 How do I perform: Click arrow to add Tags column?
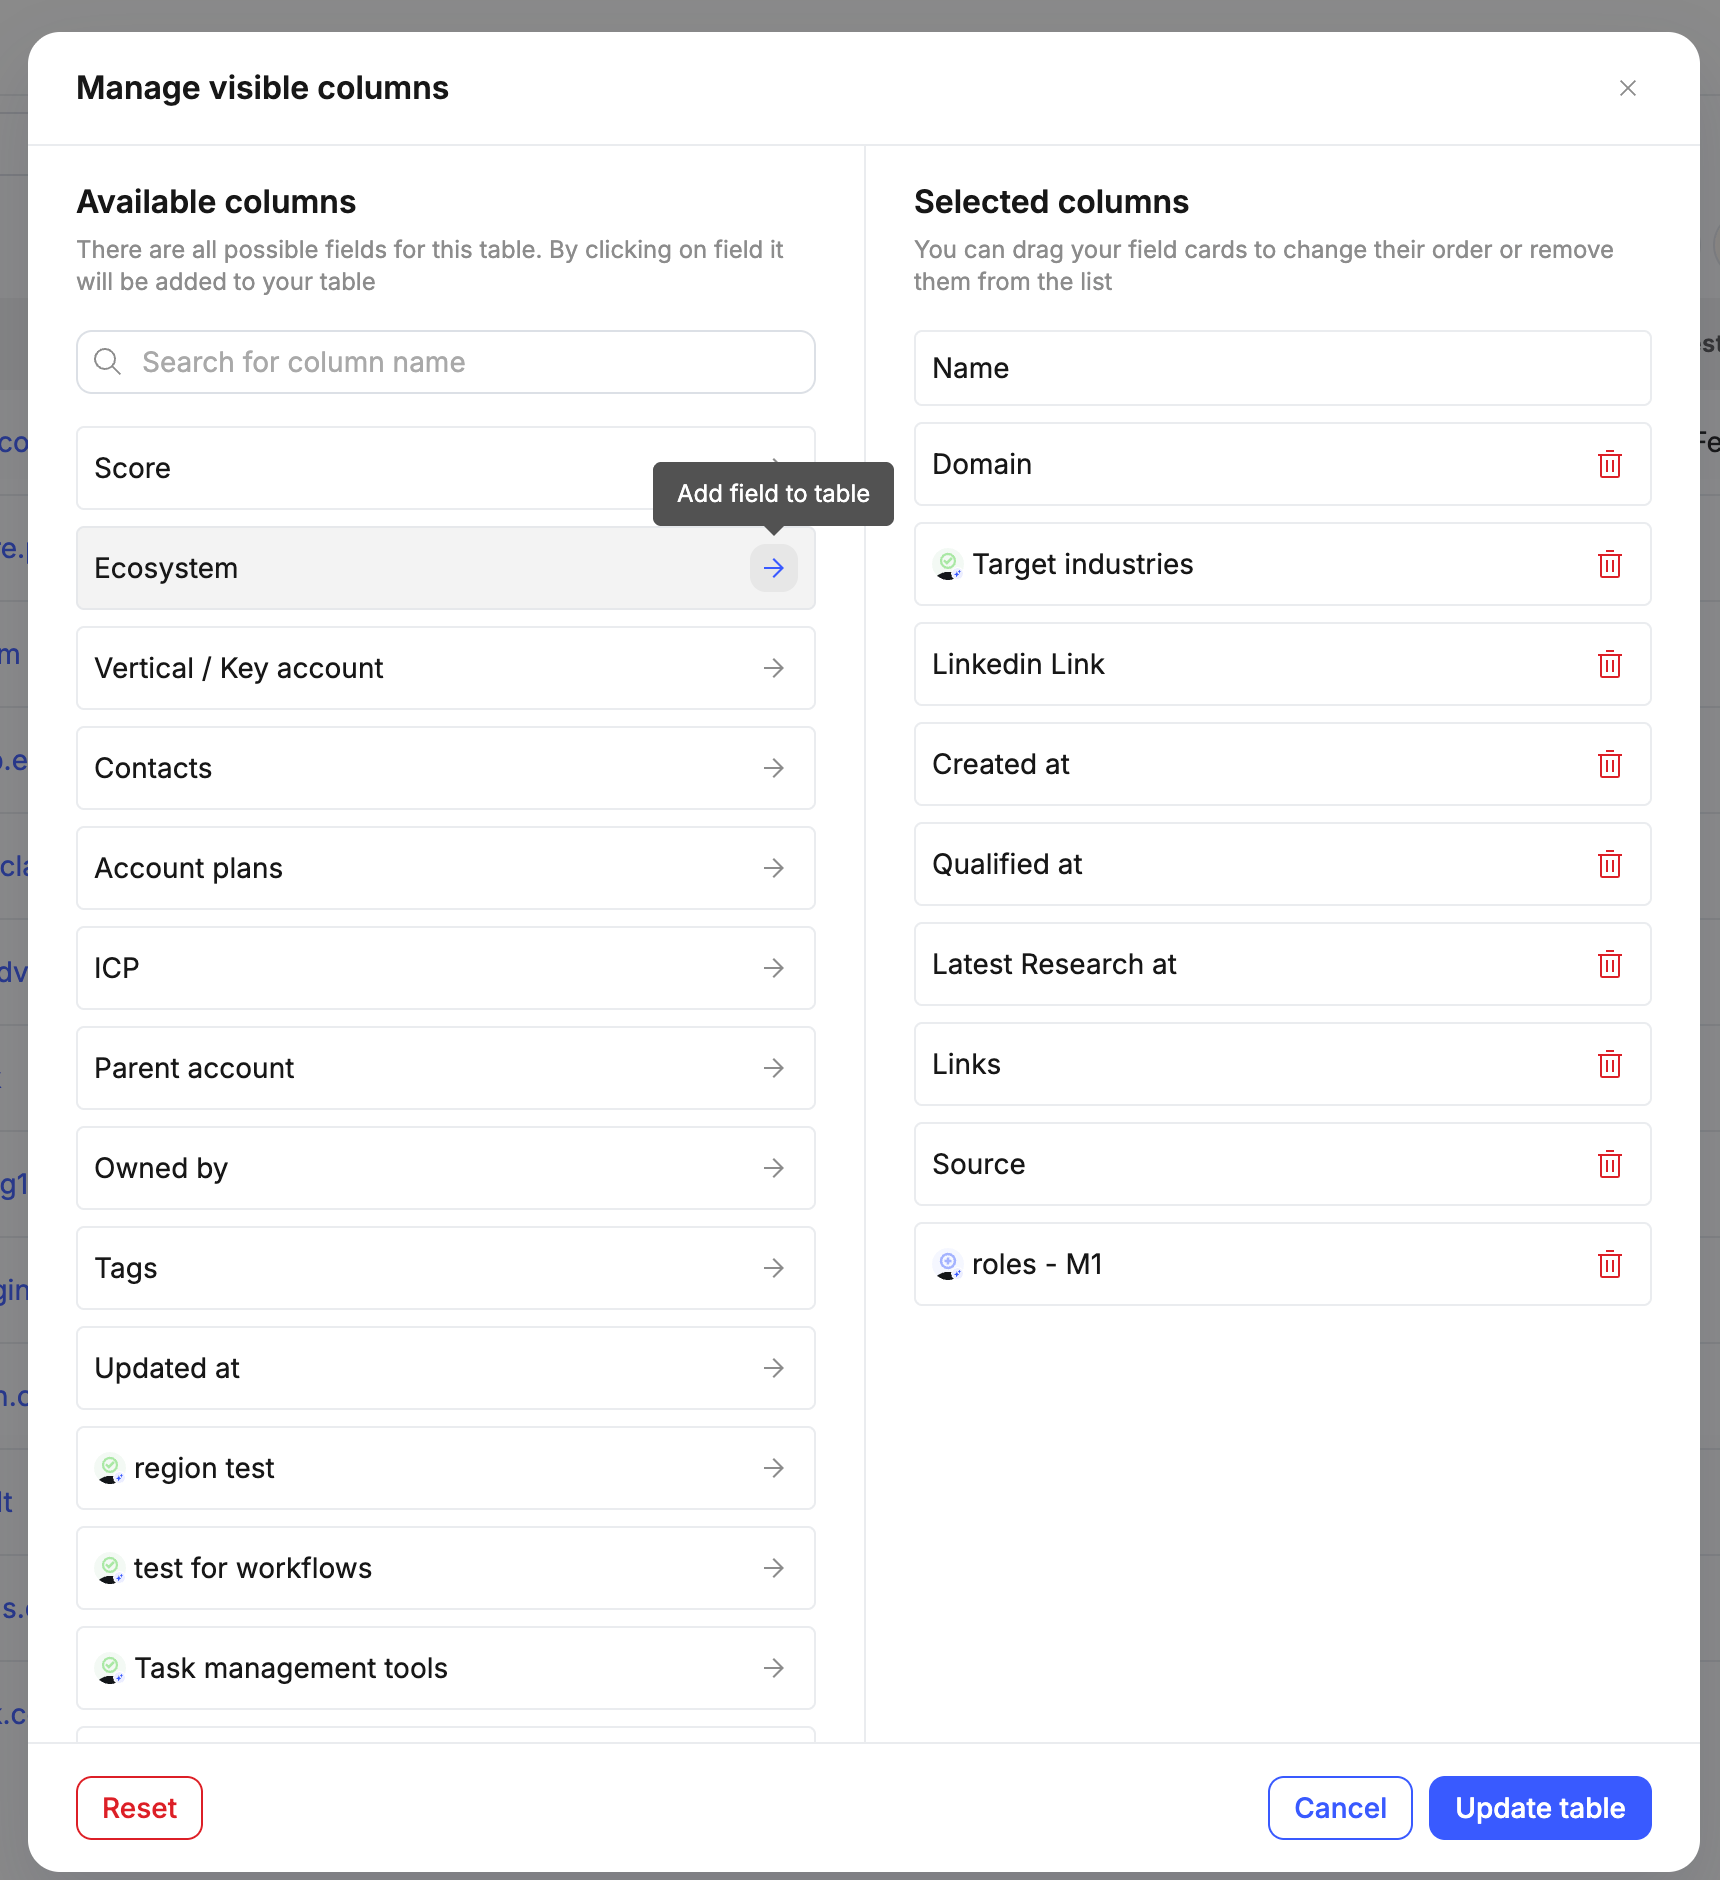click(773, 1268)
